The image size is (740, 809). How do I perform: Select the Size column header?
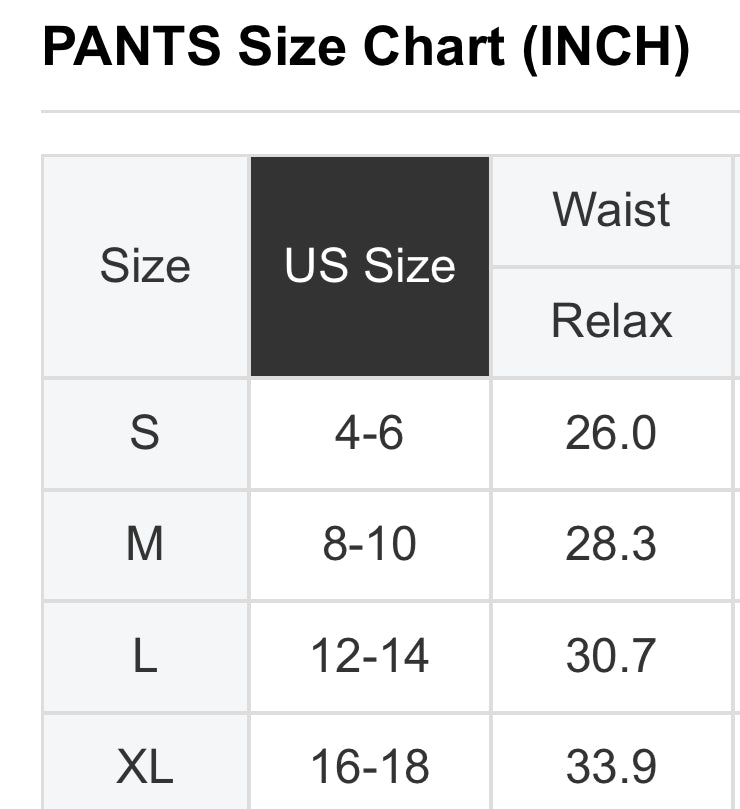pyautogui.click(x=145, y=266)
